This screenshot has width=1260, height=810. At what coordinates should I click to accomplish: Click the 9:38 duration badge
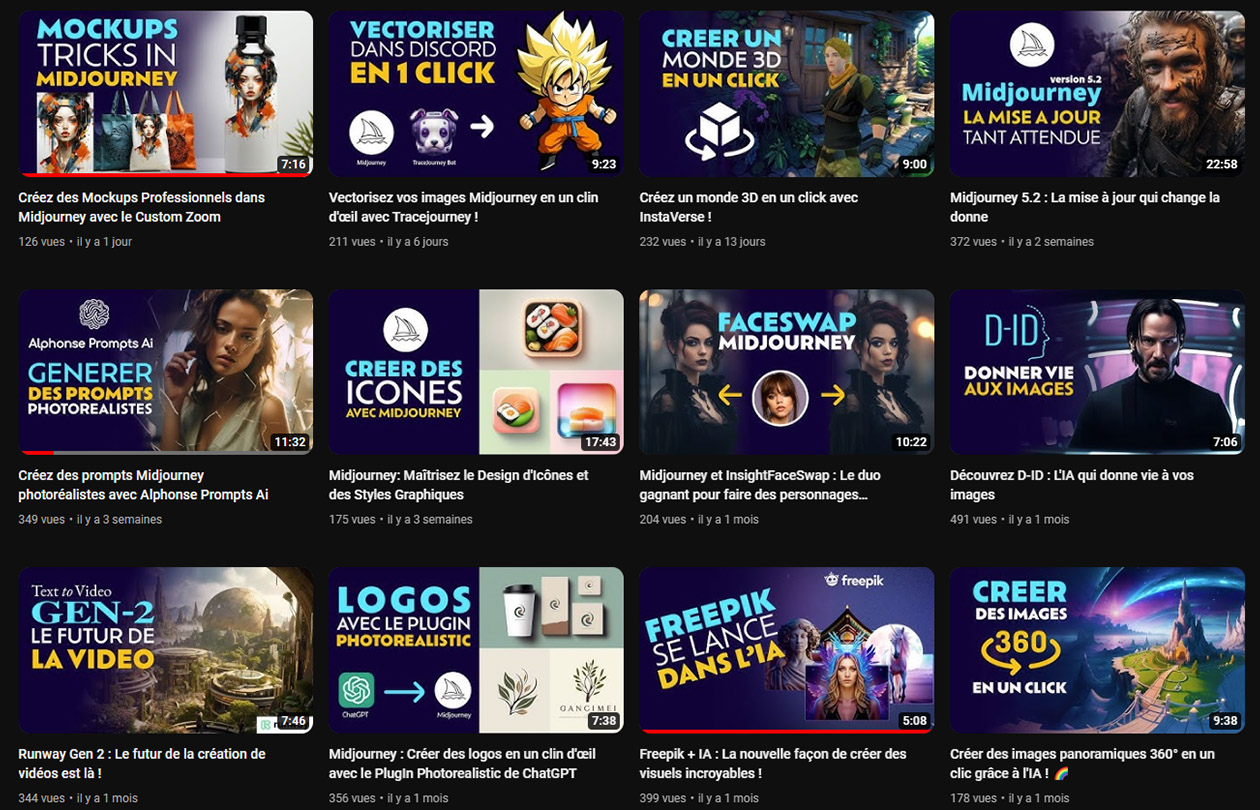click(x=1225, y=720)
